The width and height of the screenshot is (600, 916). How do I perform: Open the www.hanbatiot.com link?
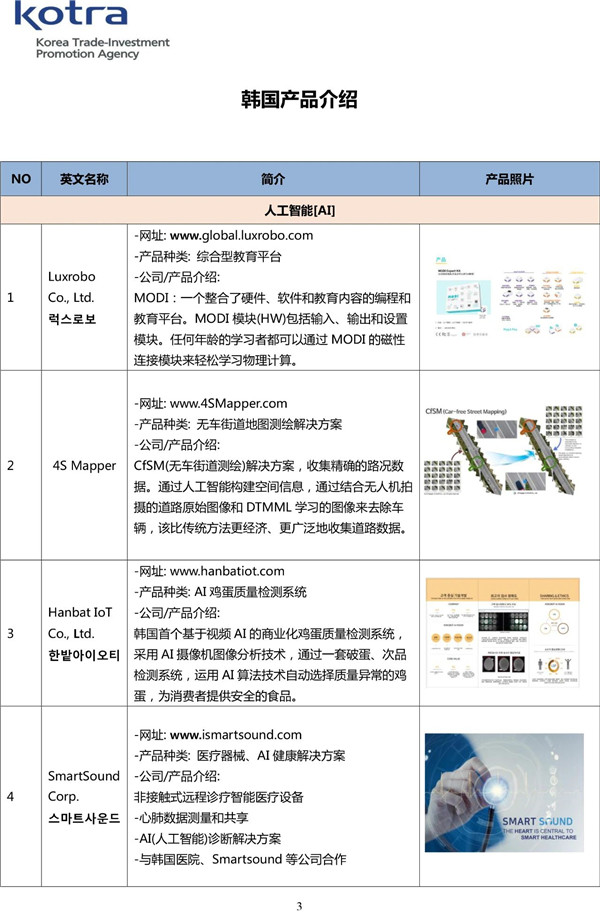pos(227,571)
